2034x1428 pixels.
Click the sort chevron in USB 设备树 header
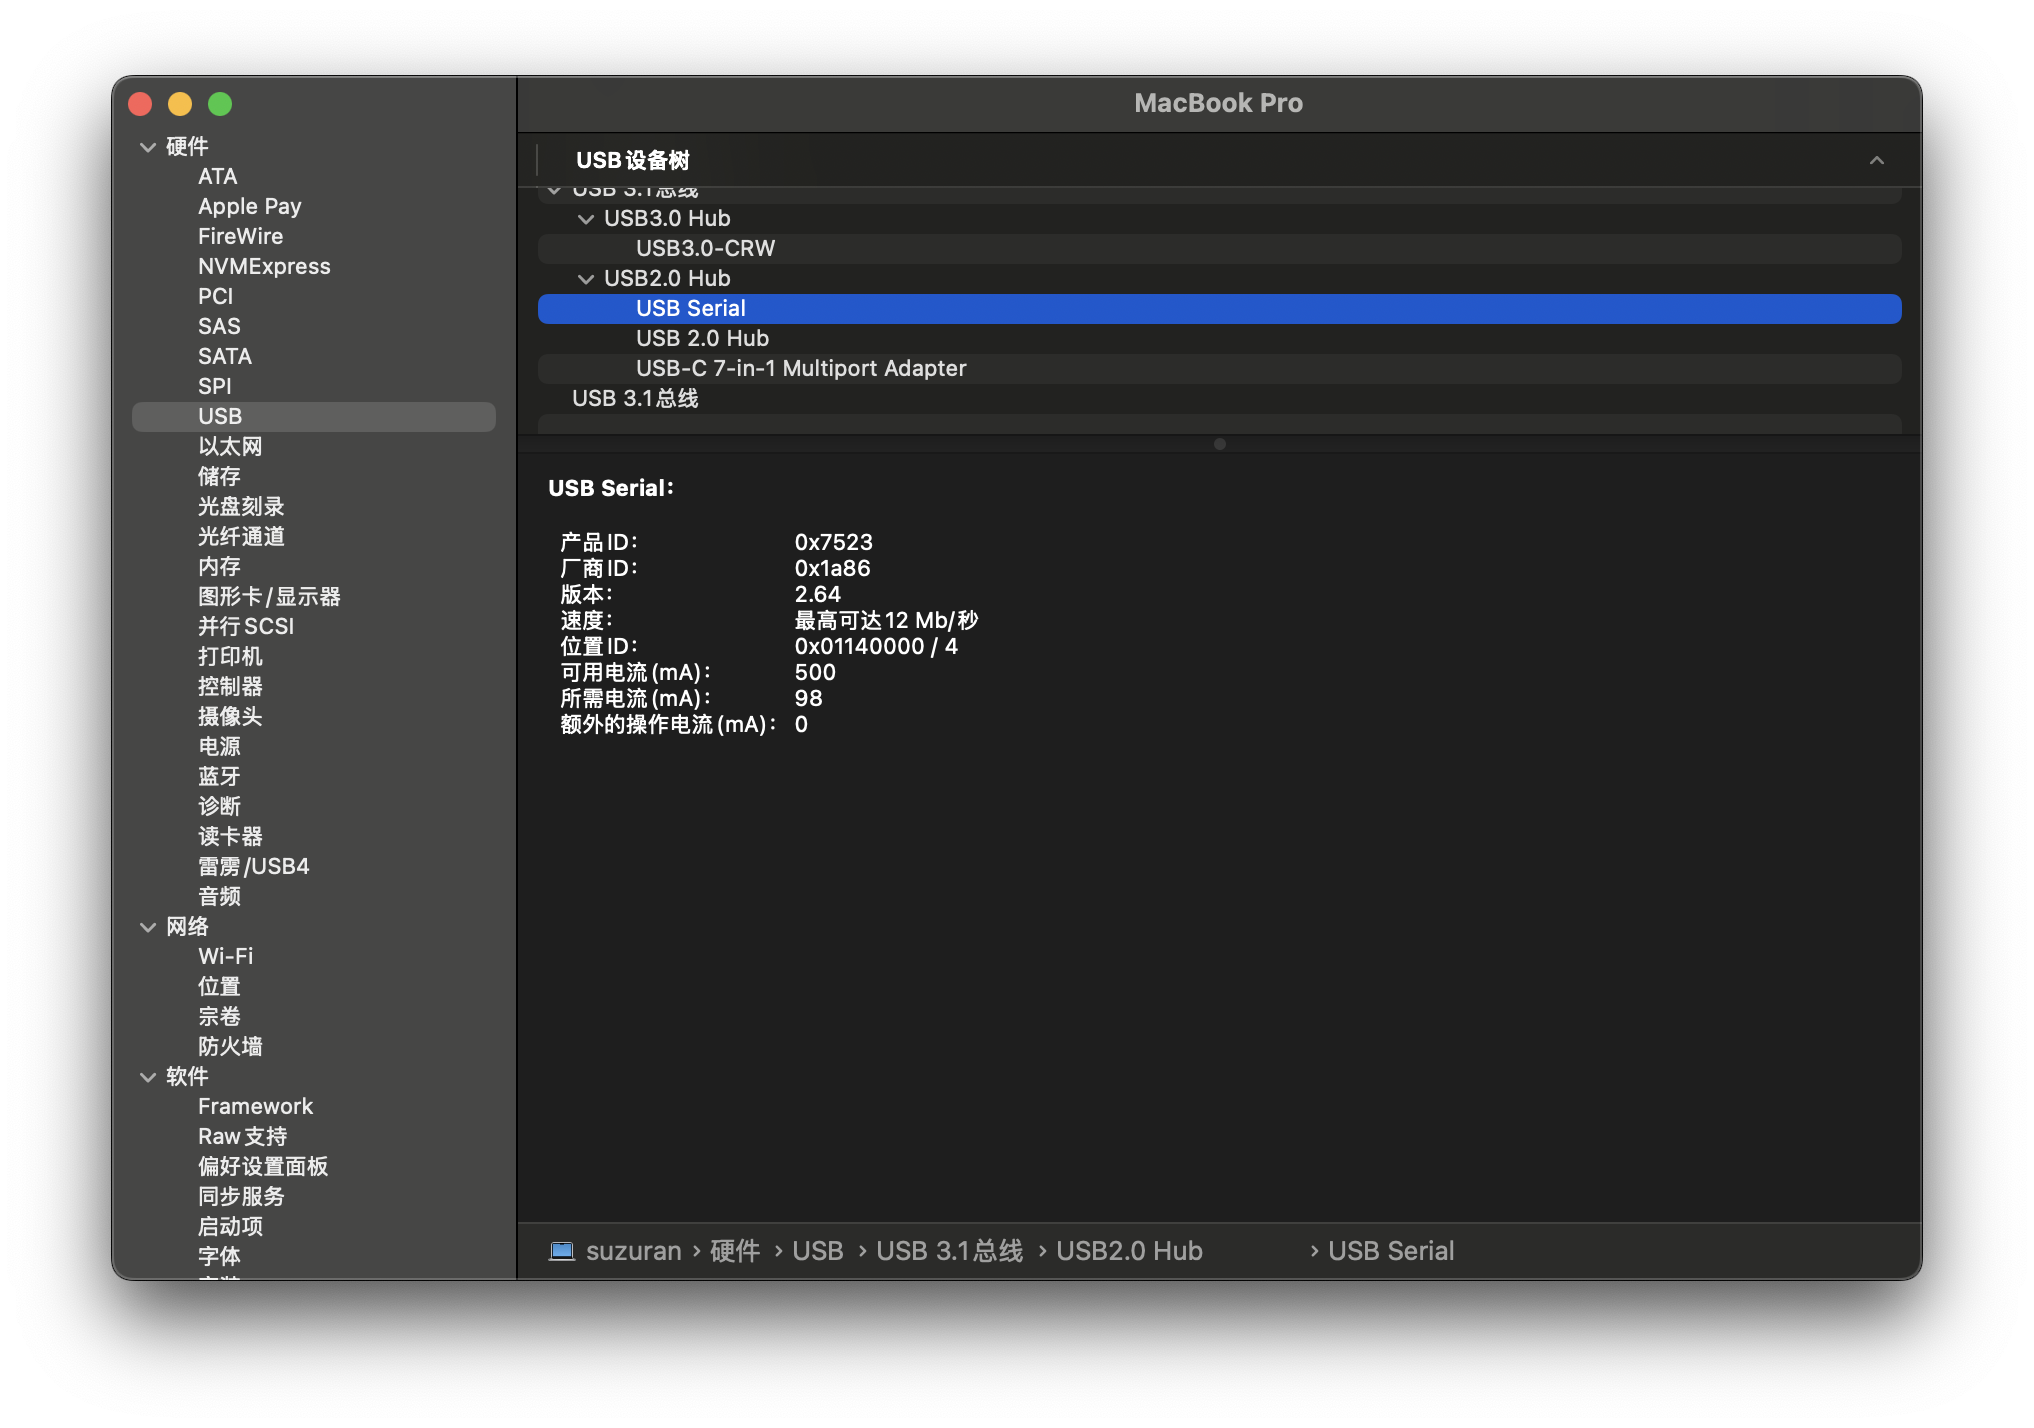[x=1877, y=160]
